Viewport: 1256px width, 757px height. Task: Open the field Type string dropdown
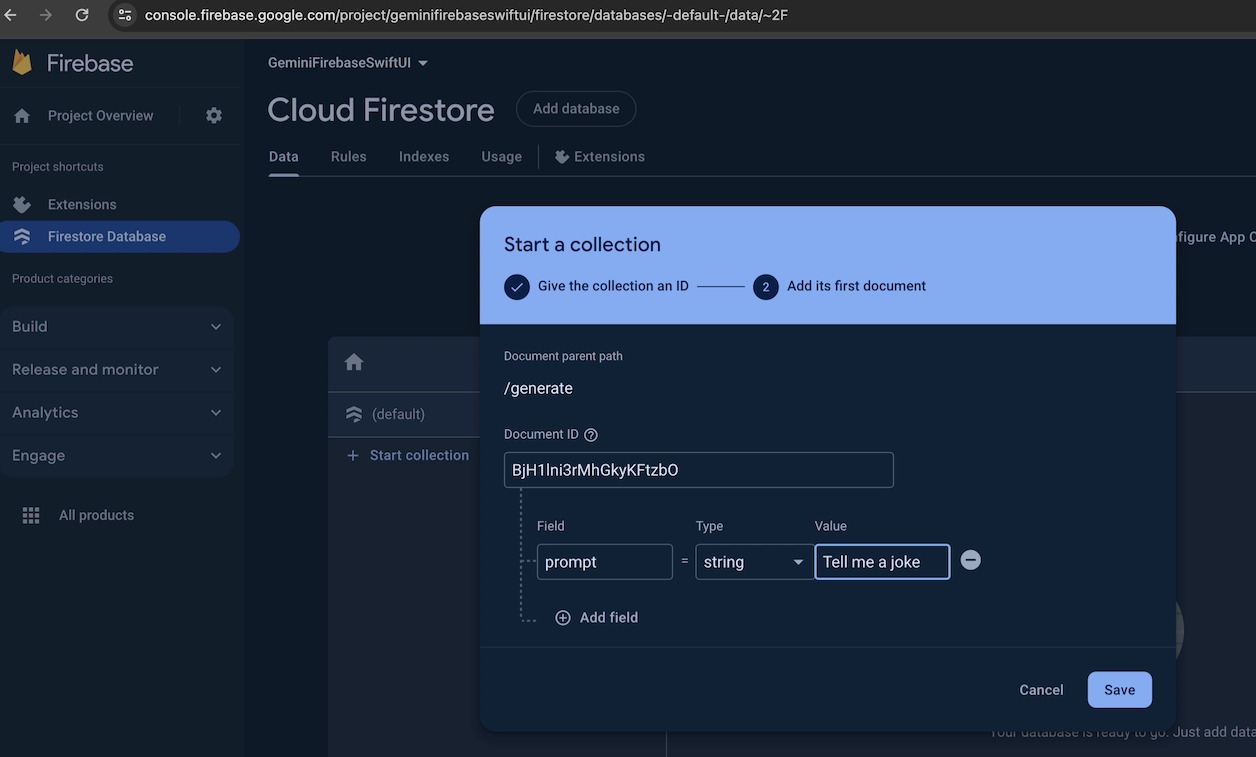(x=754, y=562)
